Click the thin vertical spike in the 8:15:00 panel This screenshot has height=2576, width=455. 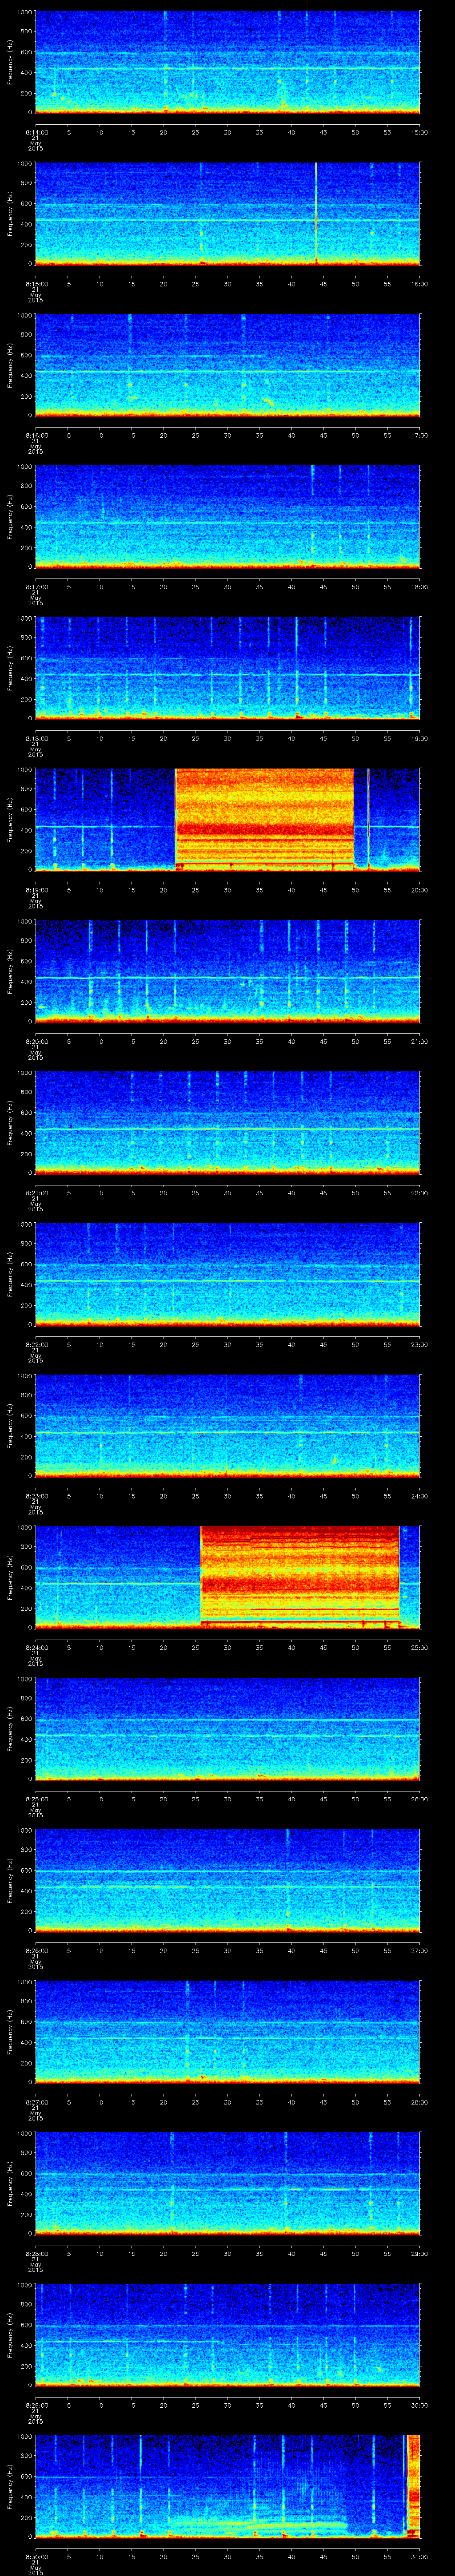coord(316,213)
